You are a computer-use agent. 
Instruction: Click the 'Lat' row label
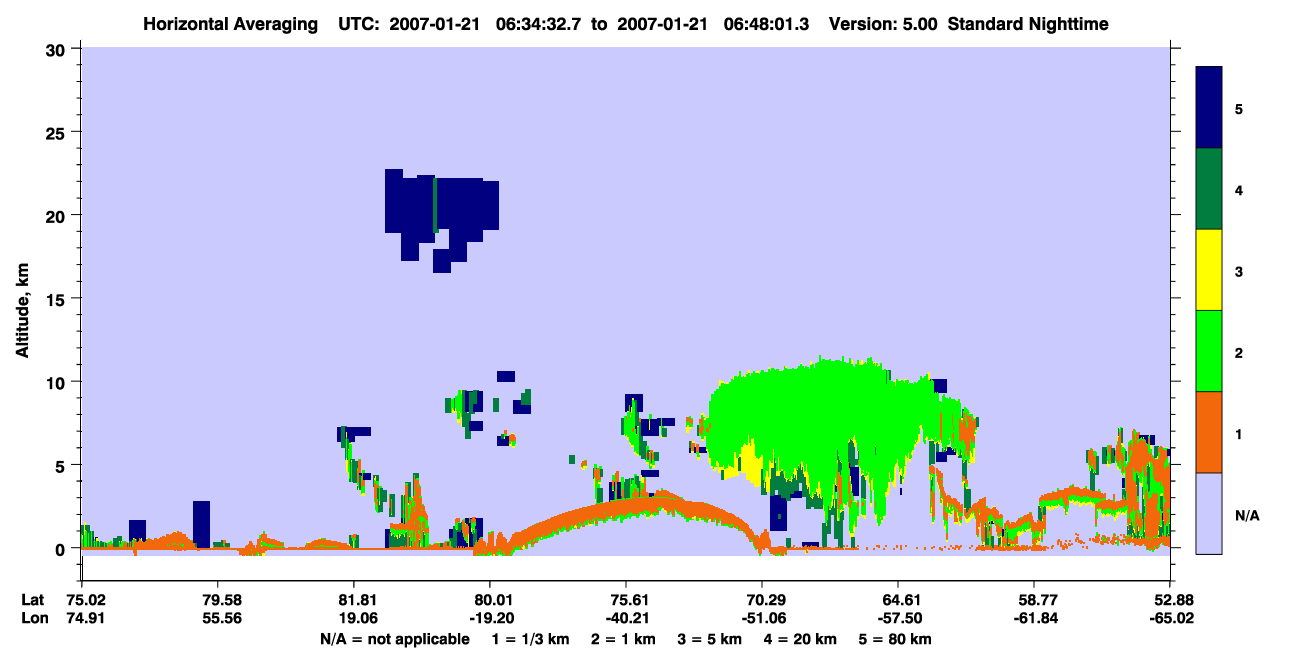[x=32, y=600]
